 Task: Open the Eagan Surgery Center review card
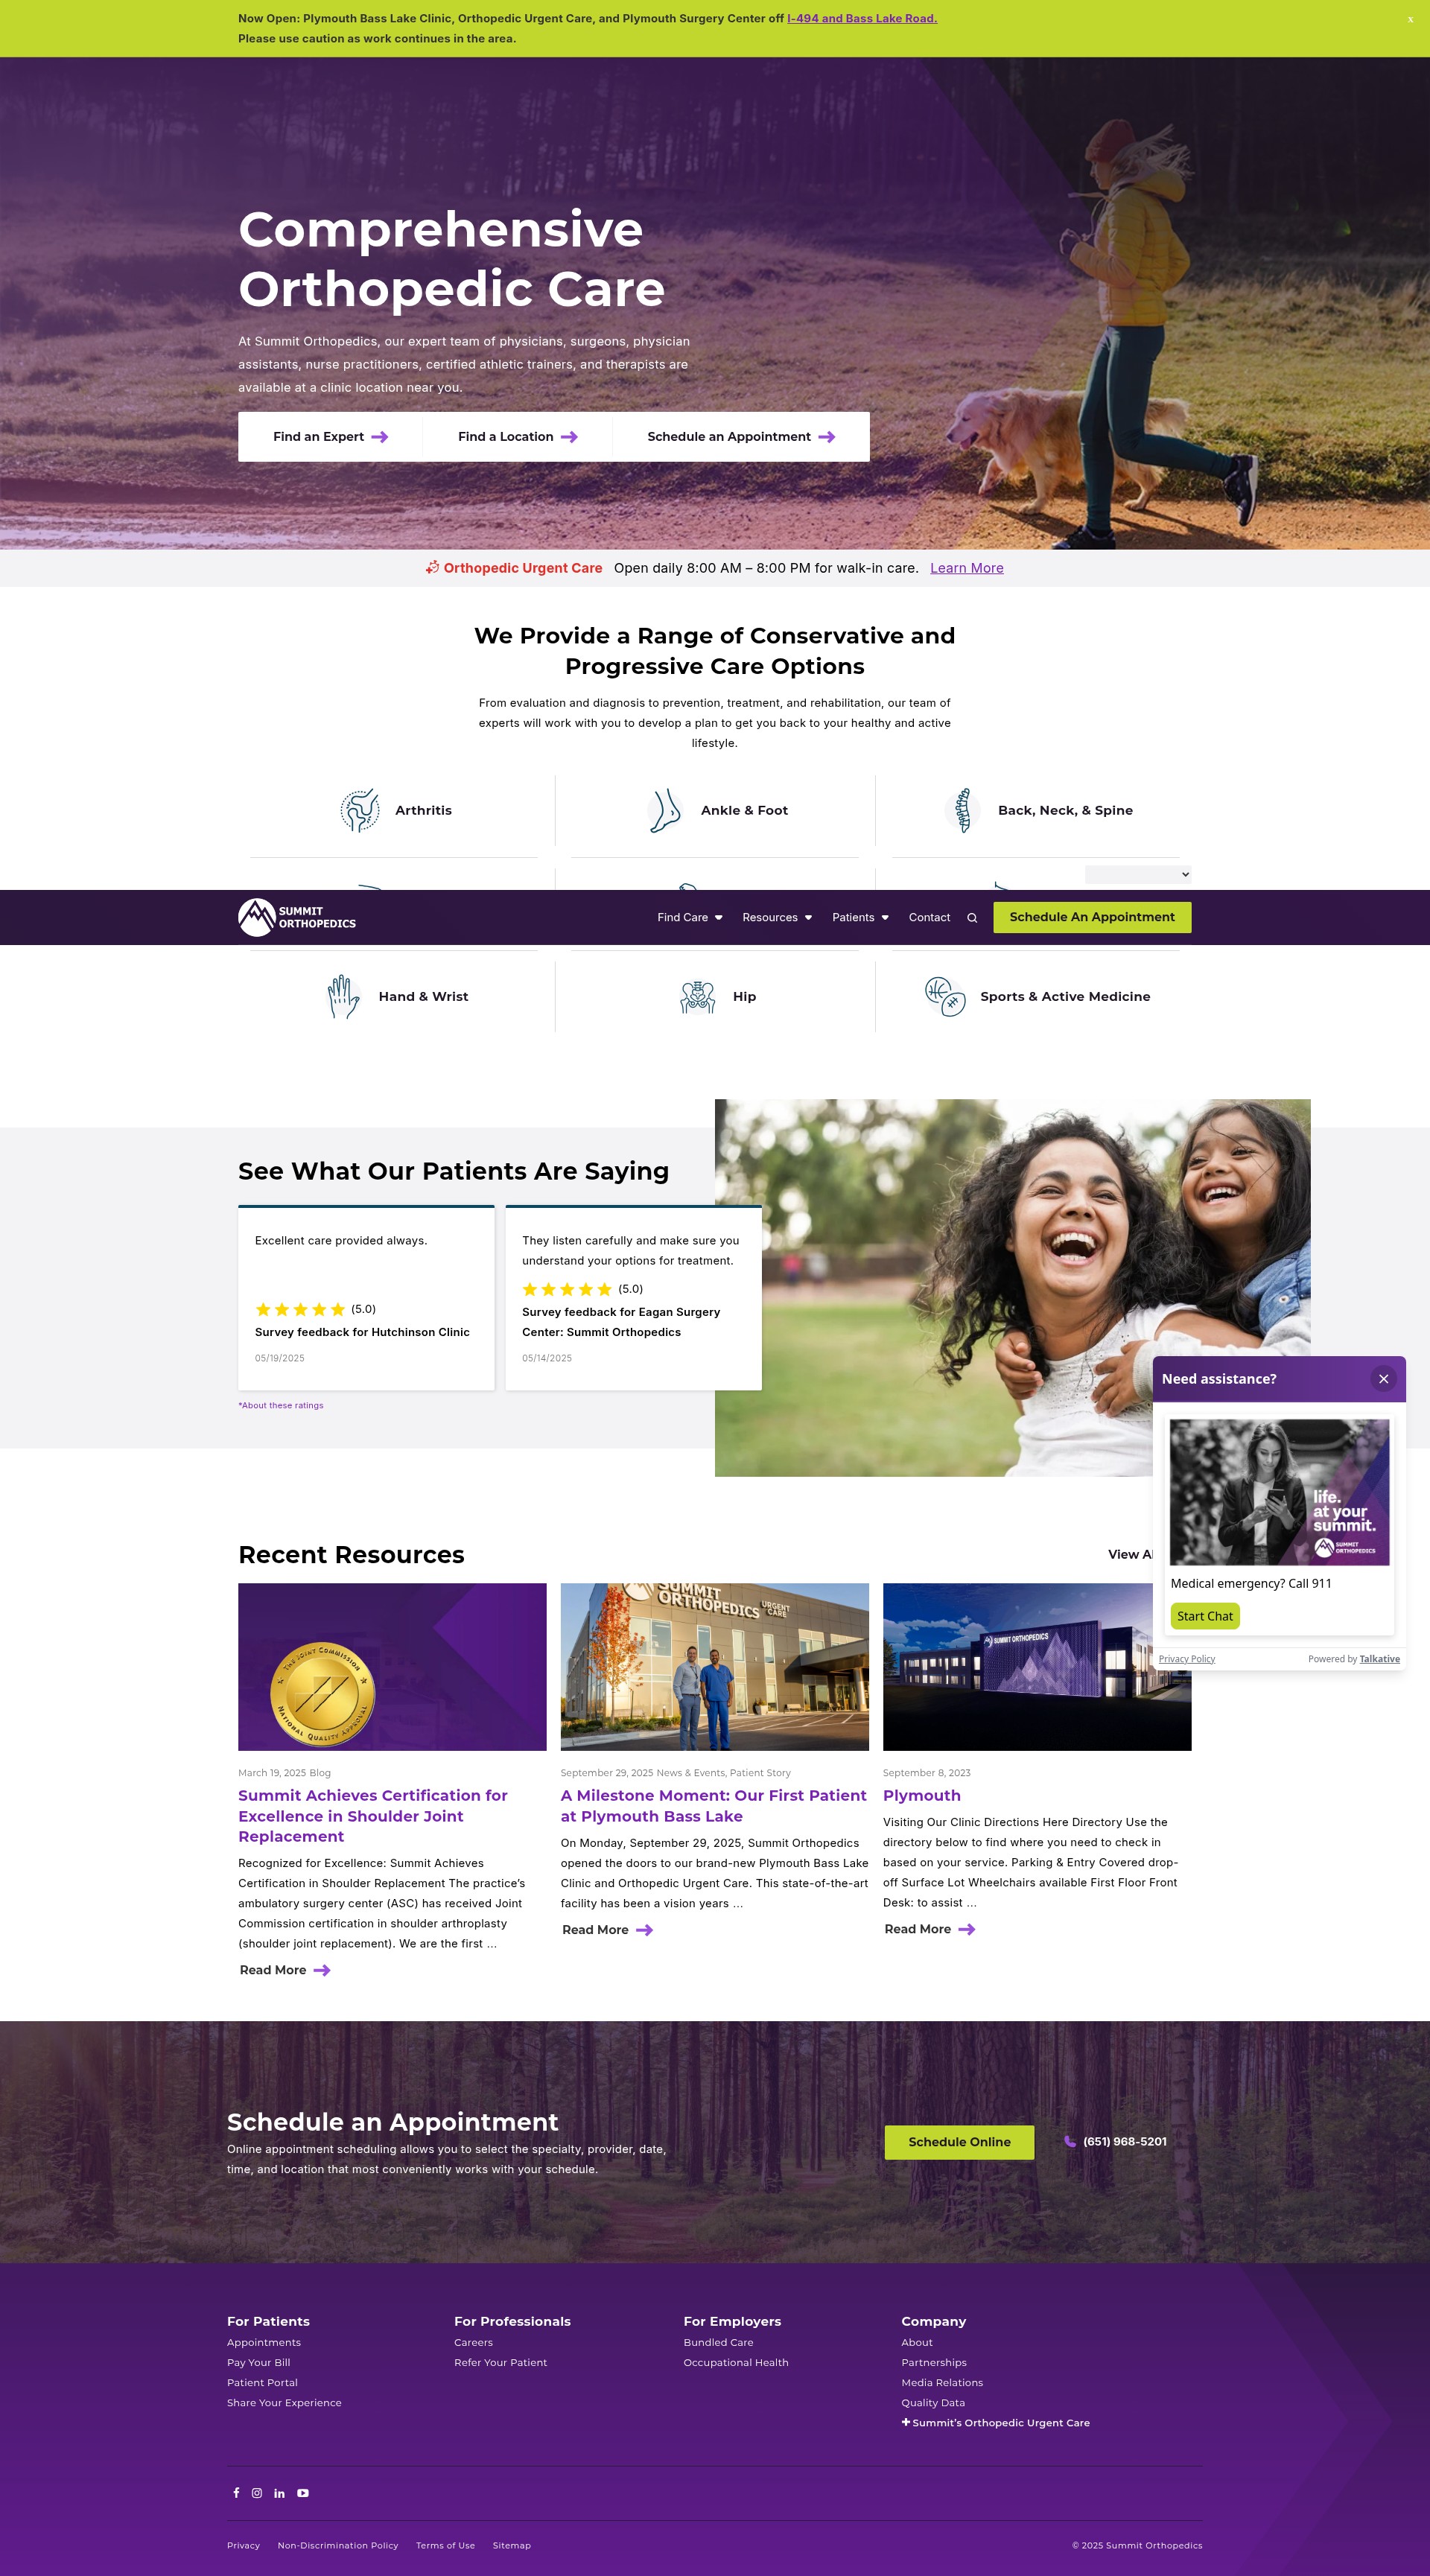pyautogui.click(x=634, y=1298)
